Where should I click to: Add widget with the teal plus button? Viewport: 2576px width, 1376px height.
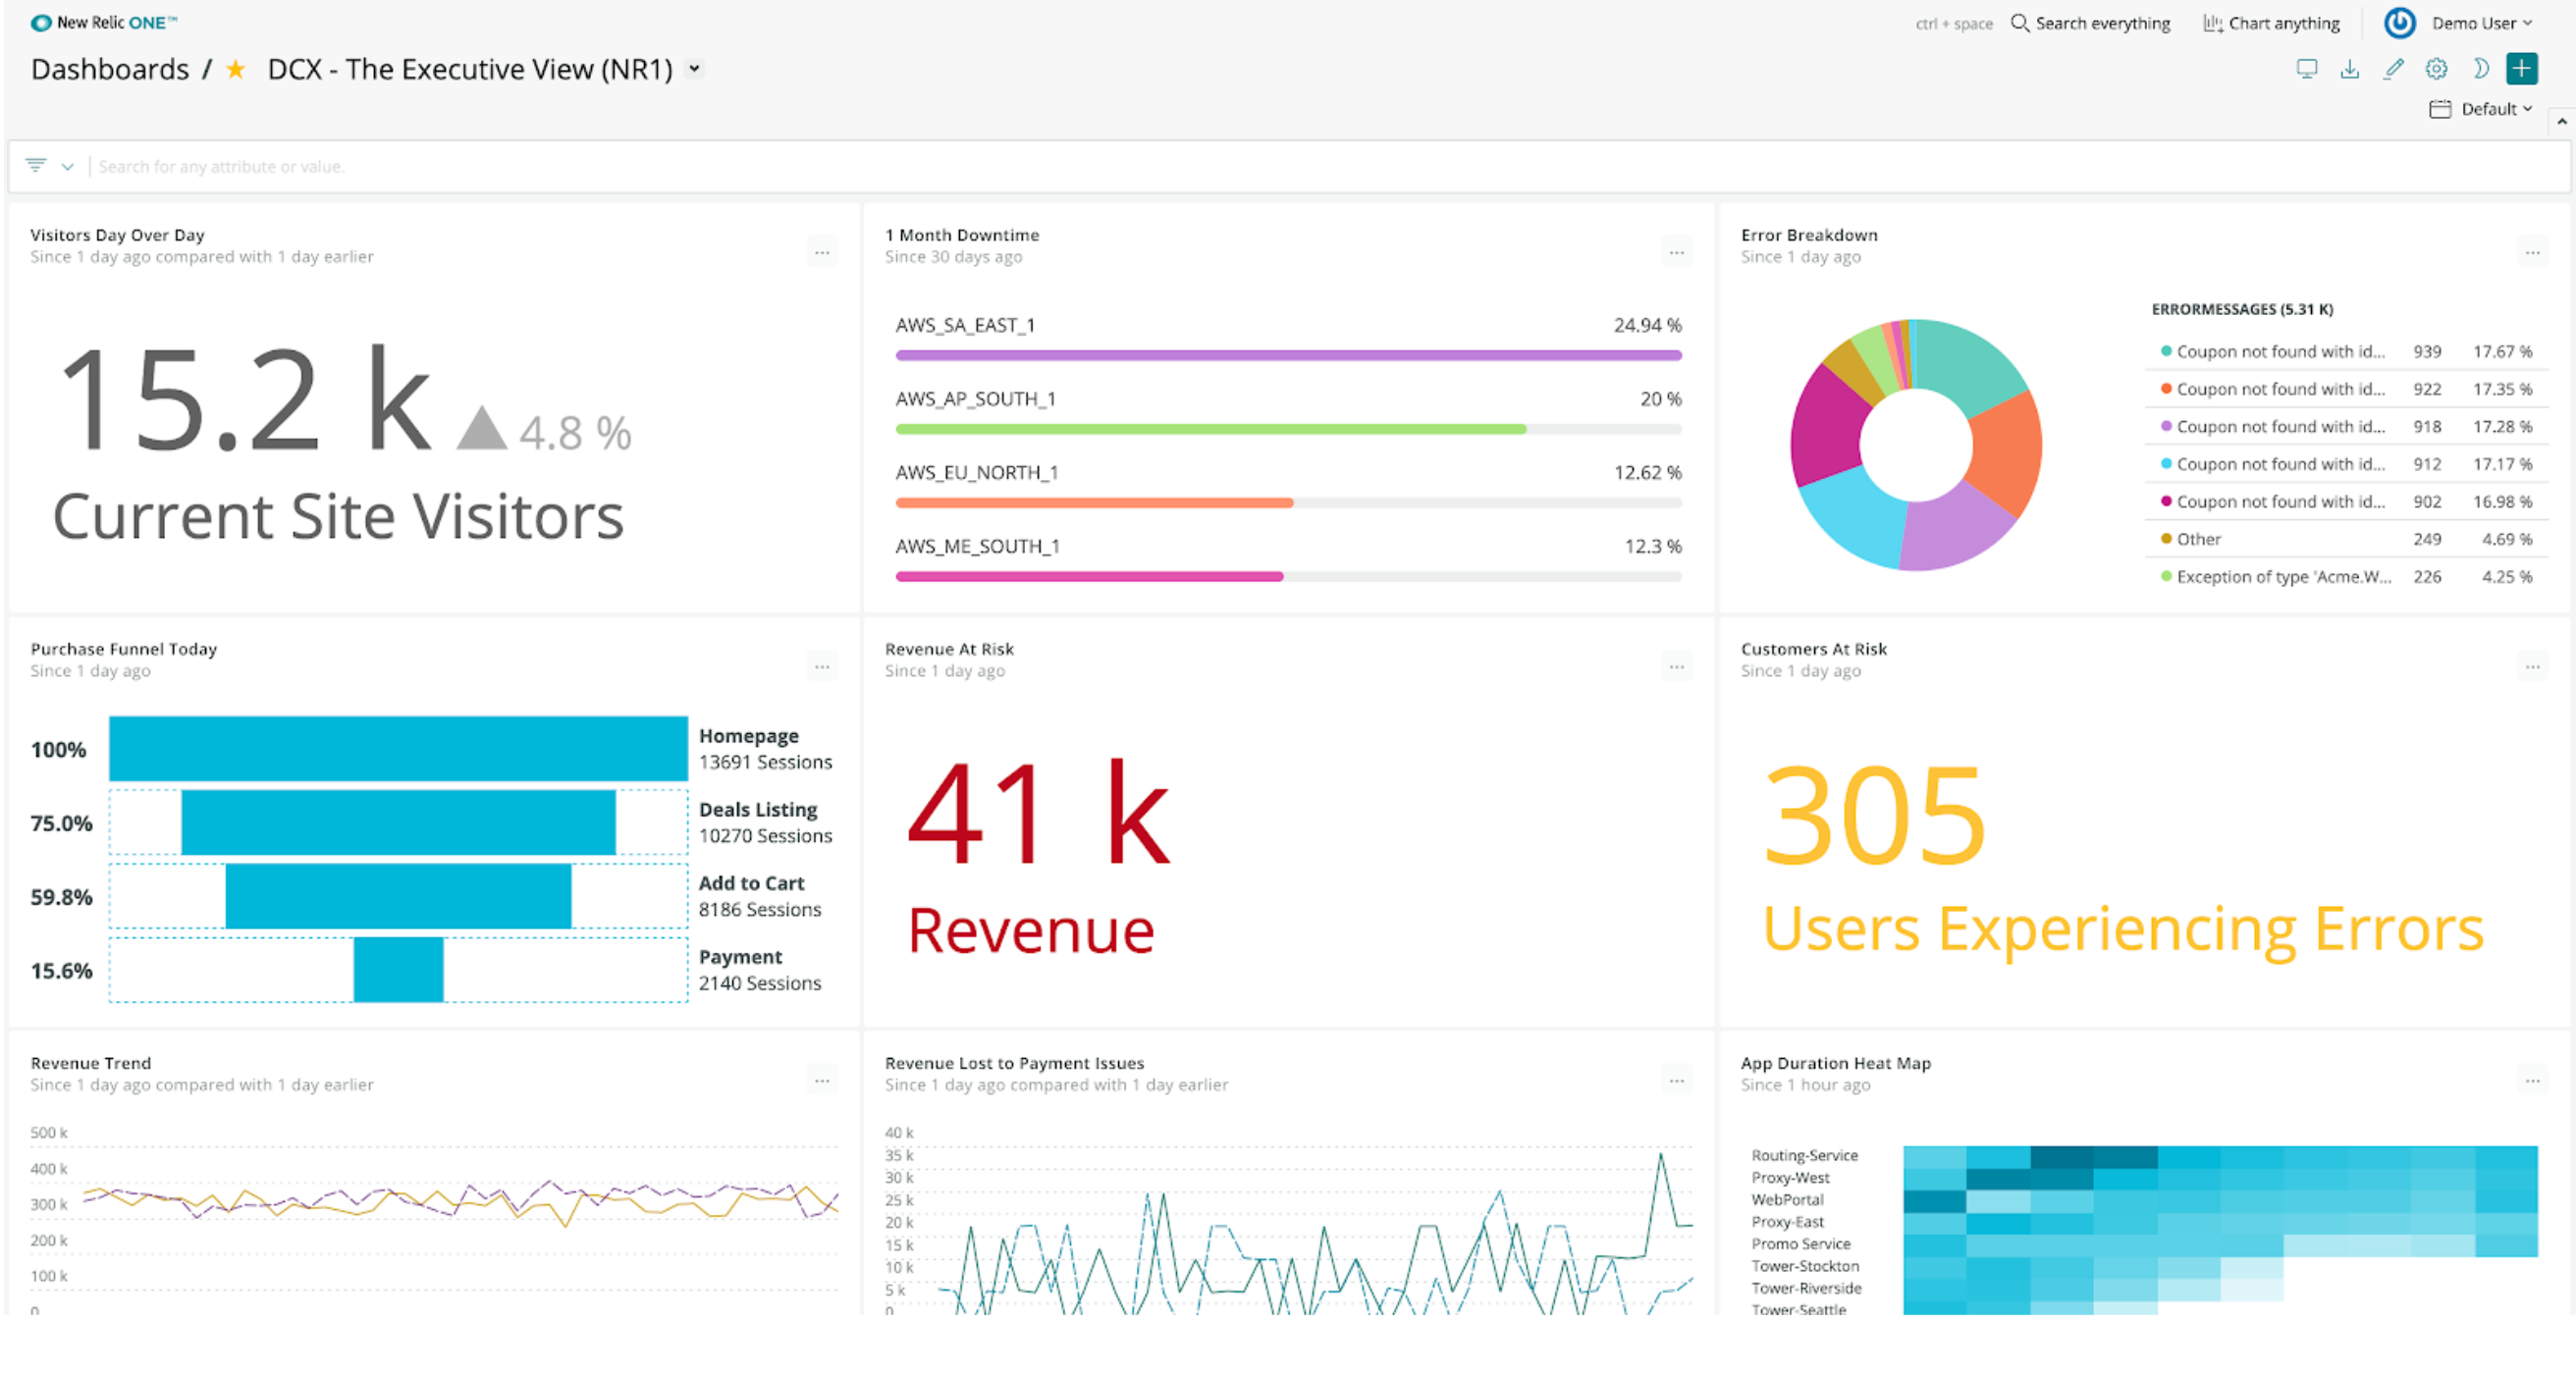tap(2522, 69)
